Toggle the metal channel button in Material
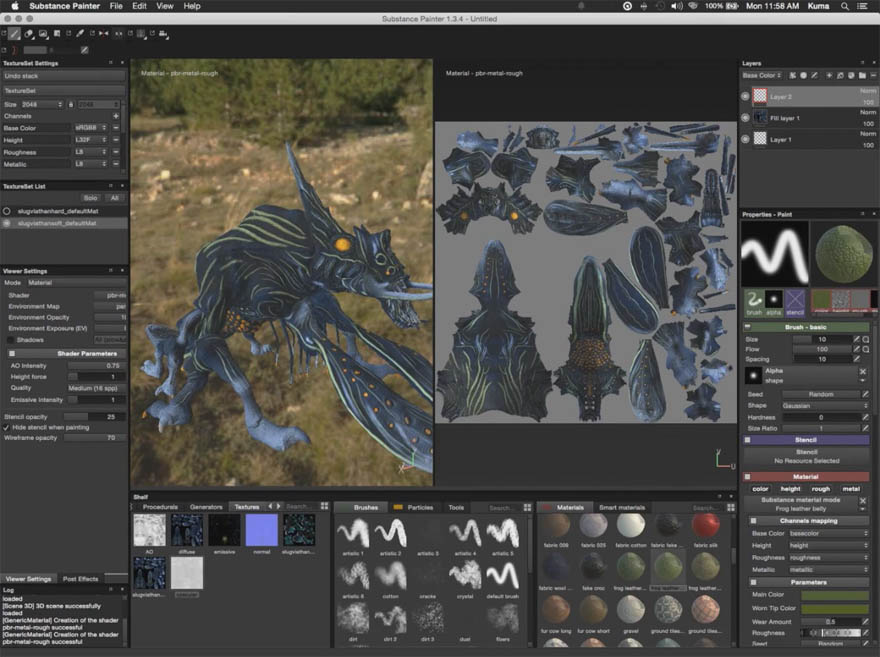This screenshot has width=880, height=657. coord(851,489)
